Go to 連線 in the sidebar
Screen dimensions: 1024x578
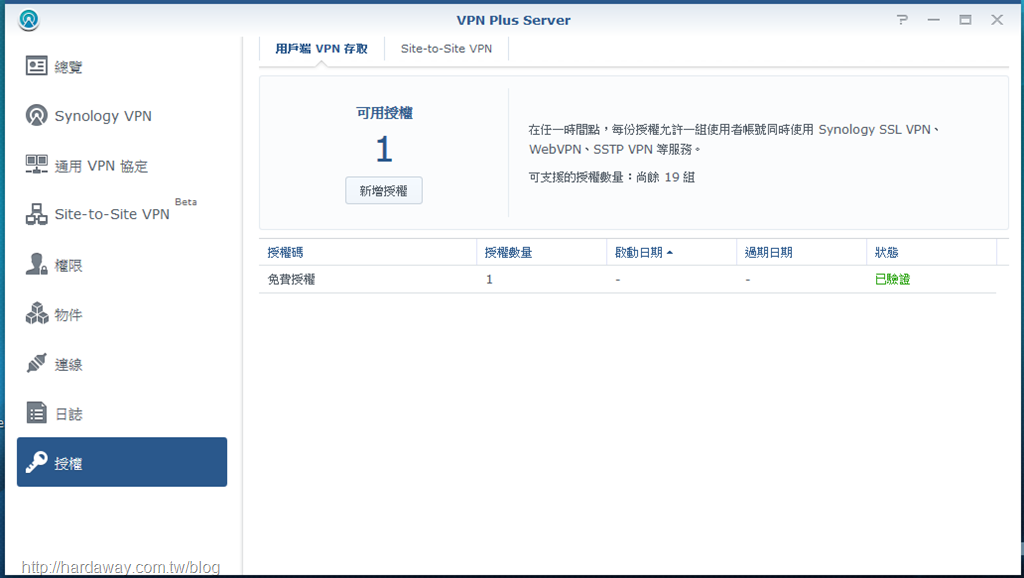click(122, 364)
